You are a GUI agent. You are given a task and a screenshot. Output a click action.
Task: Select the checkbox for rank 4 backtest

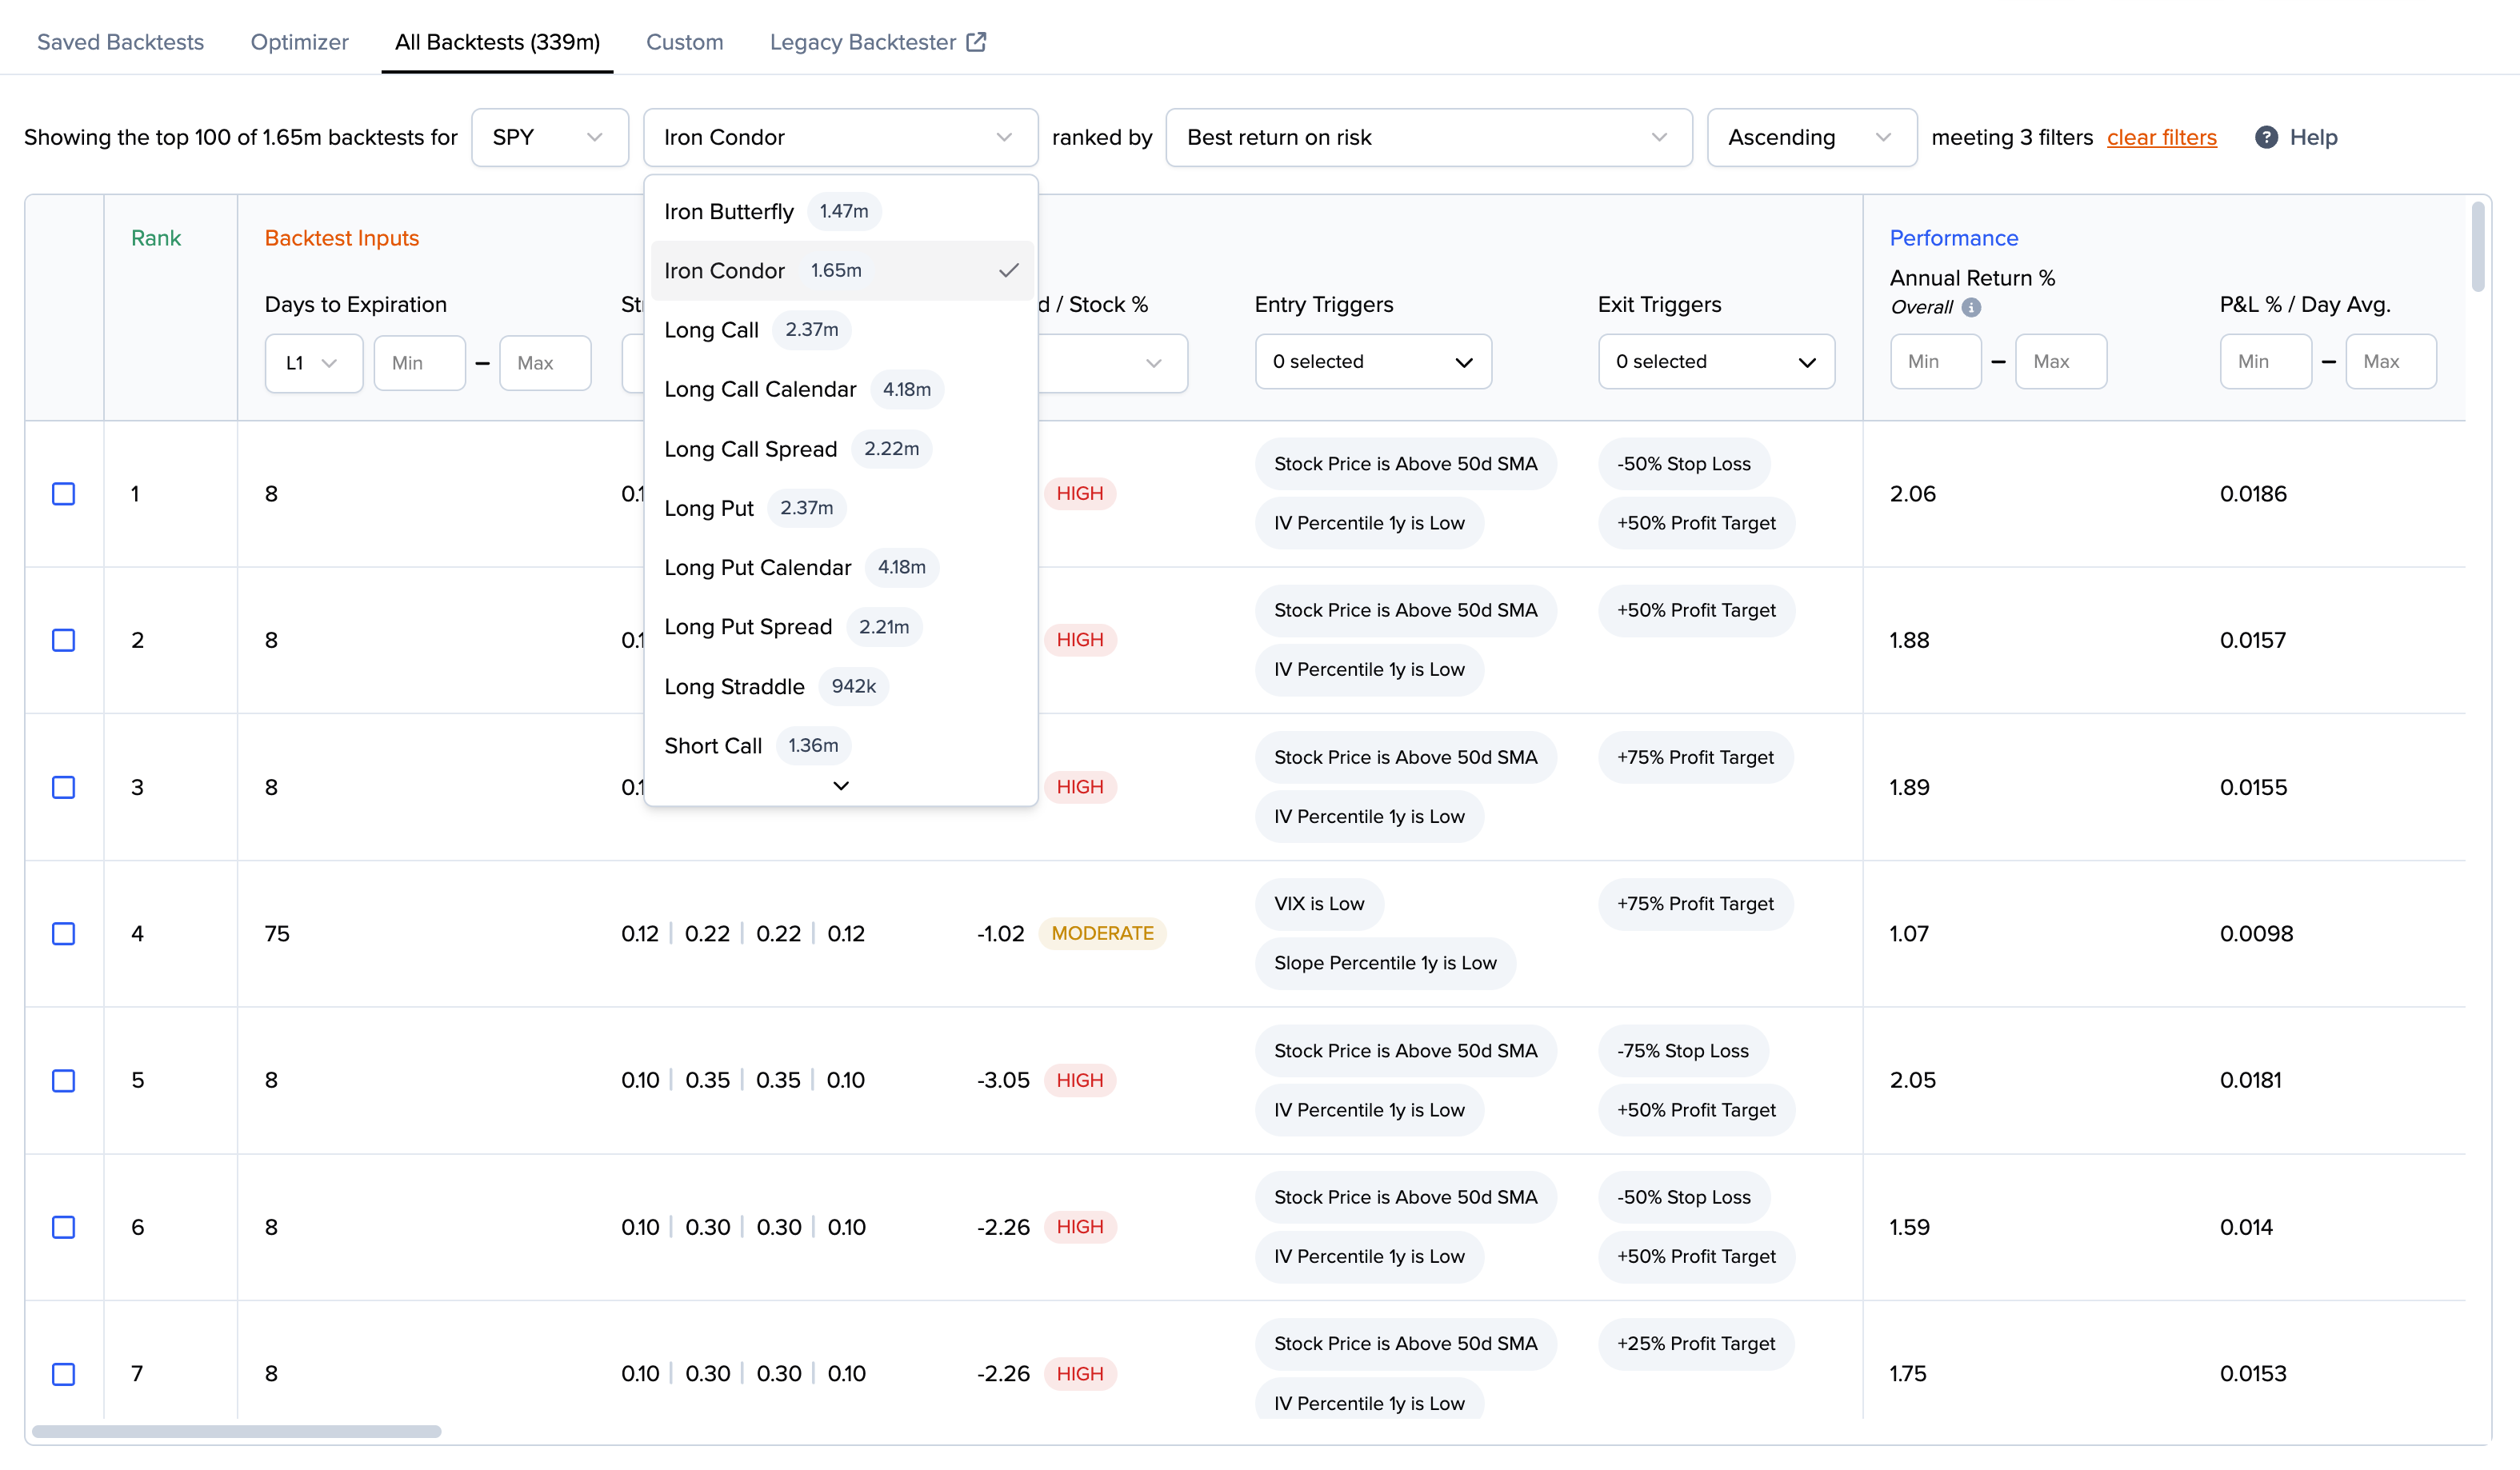click(64, 934)
